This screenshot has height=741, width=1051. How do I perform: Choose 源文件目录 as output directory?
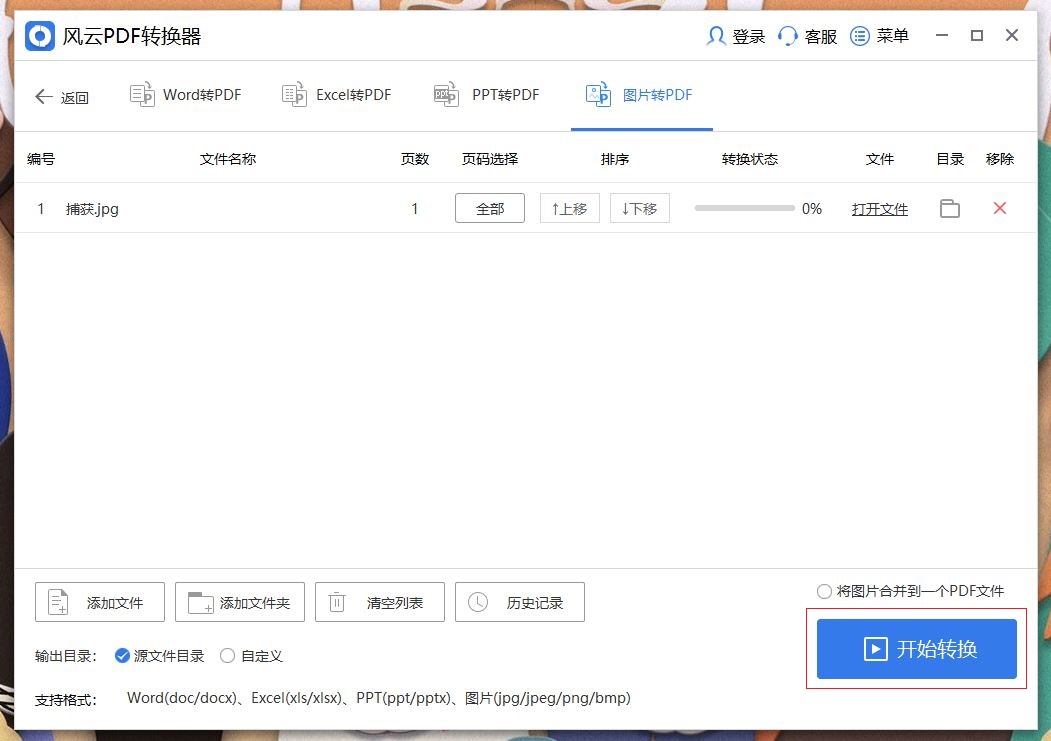121,655
